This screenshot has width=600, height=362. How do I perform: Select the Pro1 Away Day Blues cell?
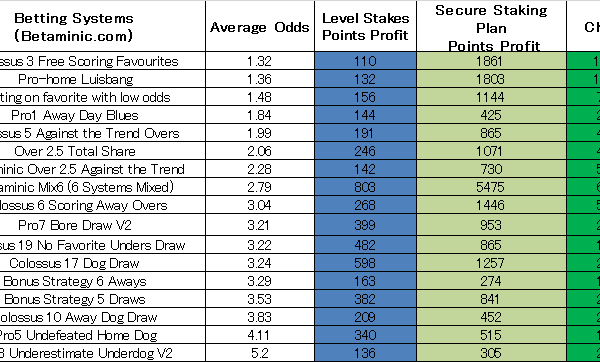tap(103, 115)
